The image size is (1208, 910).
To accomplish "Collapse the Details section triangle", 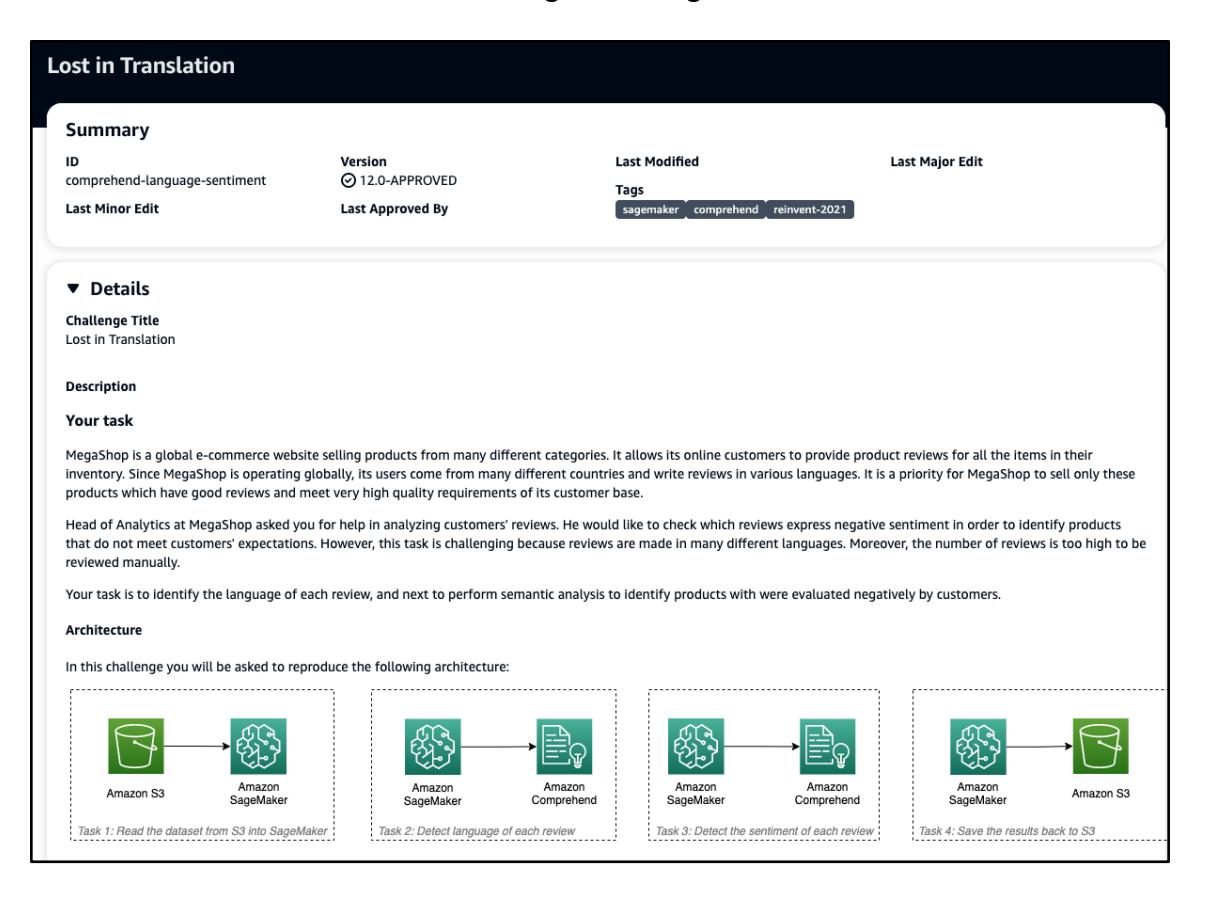I will tap(72, 289).
